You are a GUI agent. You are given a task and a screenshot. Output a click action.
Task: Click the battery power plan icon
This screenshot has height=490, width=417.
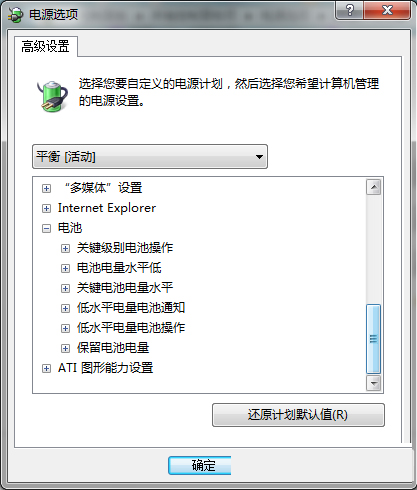52,96
